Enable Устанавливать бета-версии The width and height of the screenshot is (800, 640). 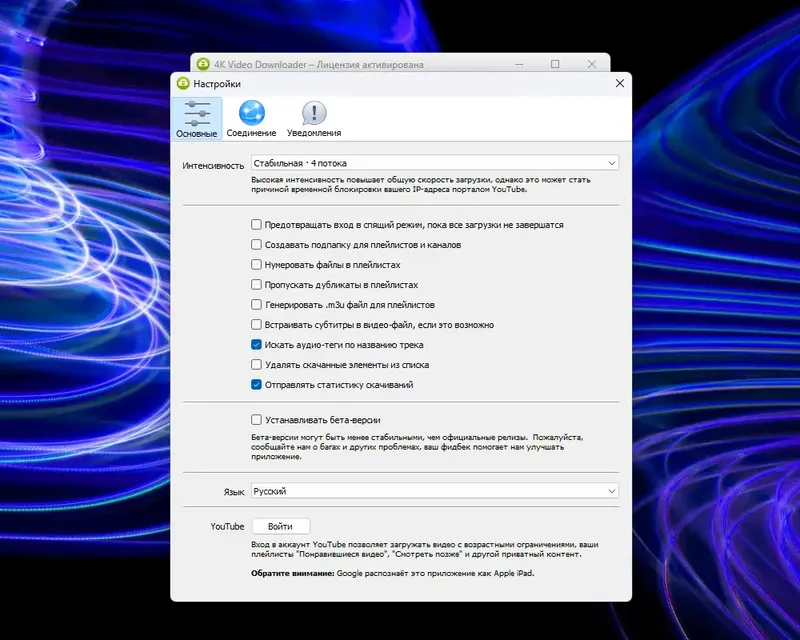(258, 421)
